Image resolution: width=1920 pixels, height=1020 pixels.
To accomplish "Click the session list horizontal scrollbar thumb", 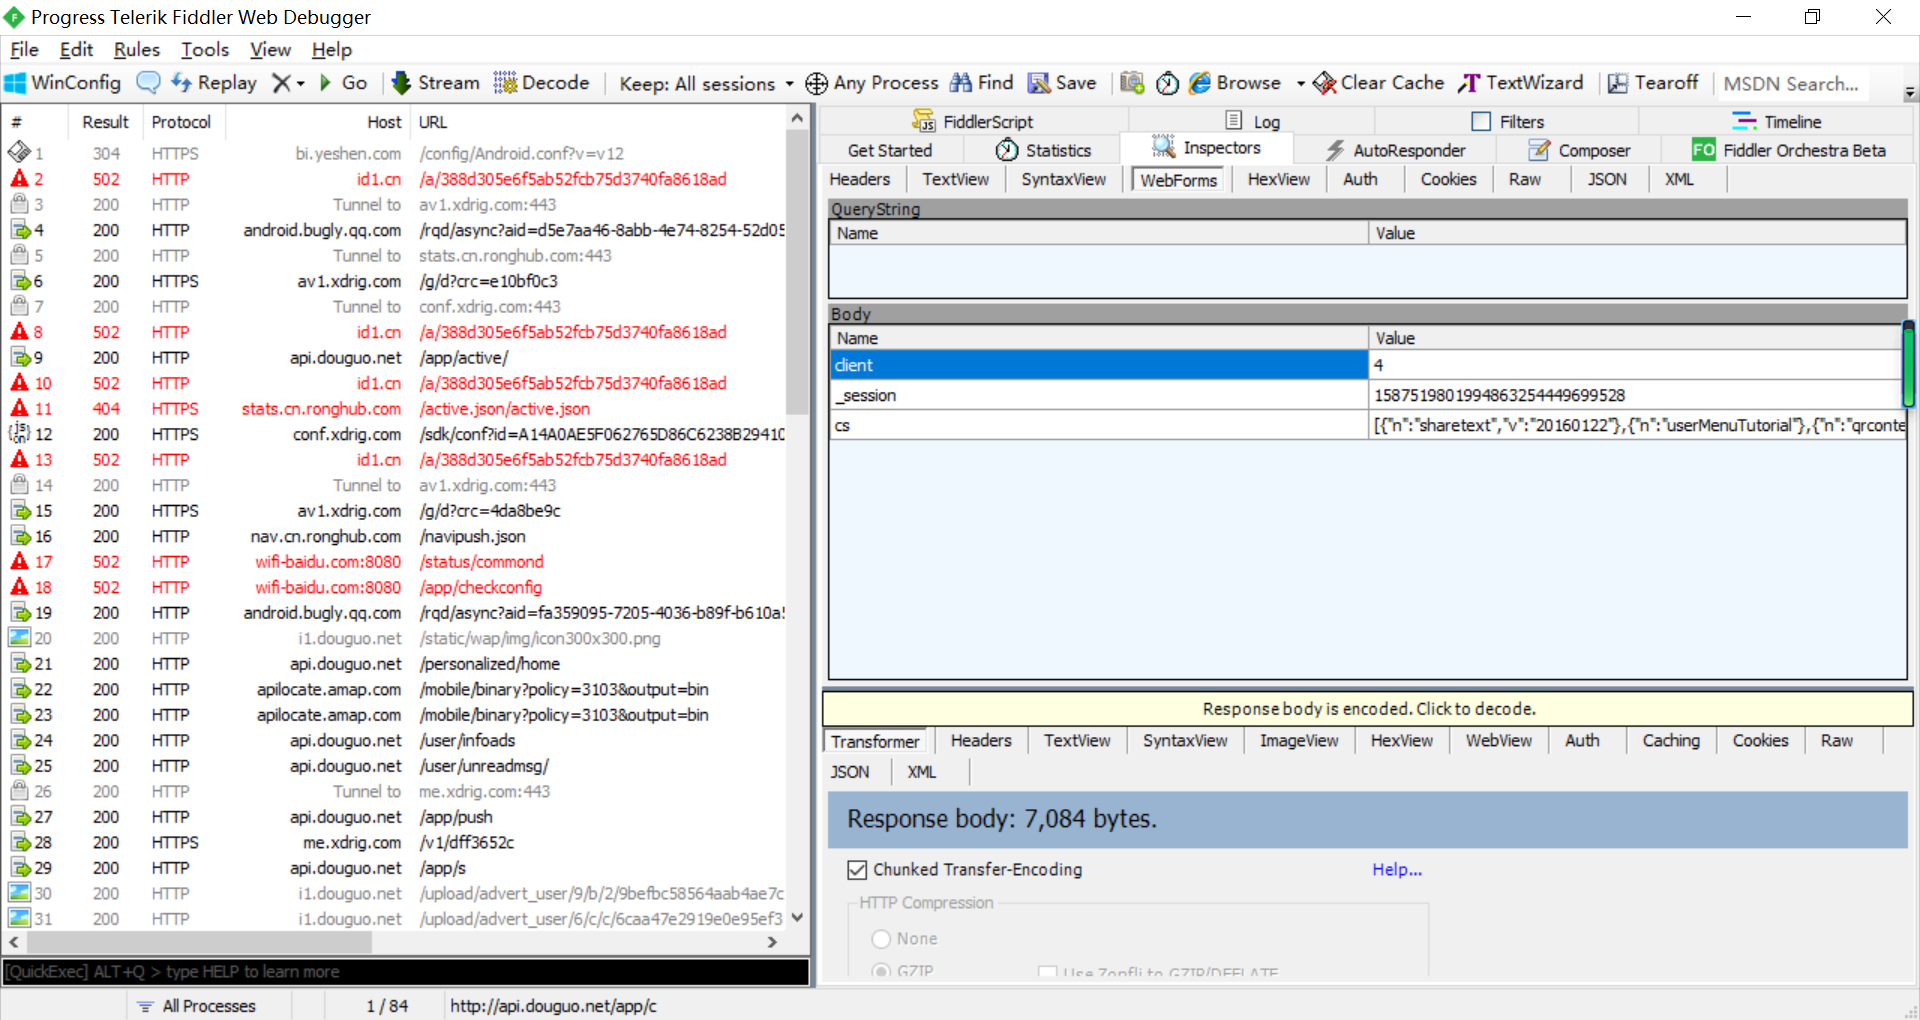I will tap(197, 942).
